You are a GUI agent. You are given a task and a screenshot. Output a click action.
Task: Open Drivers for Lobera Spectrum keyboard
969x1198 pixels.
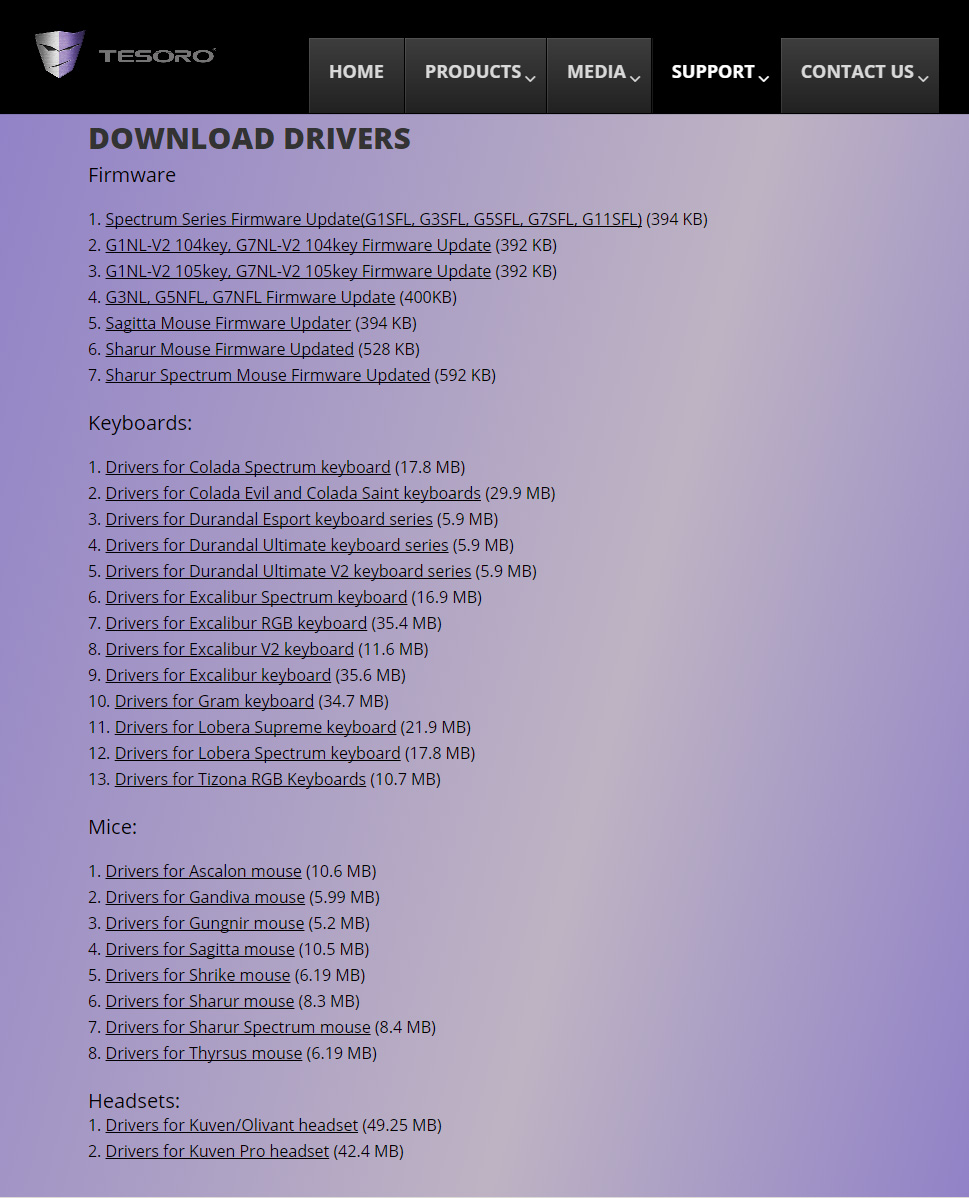258,753
